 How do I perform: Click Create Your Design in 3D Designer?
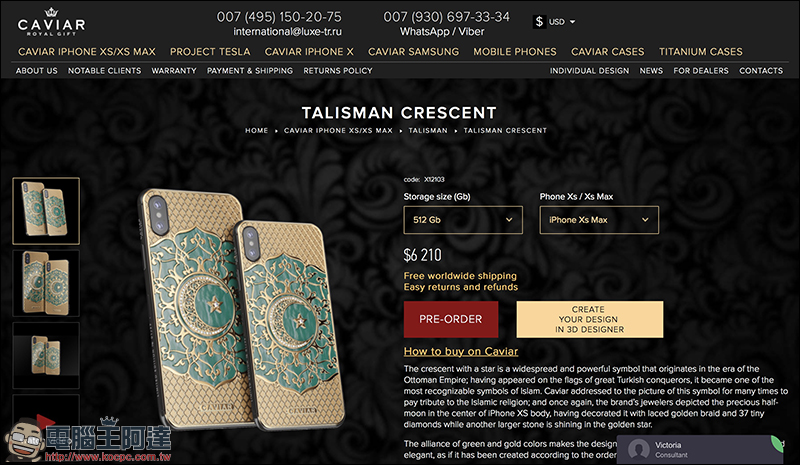pyautogui.click(x=590, y=319)
